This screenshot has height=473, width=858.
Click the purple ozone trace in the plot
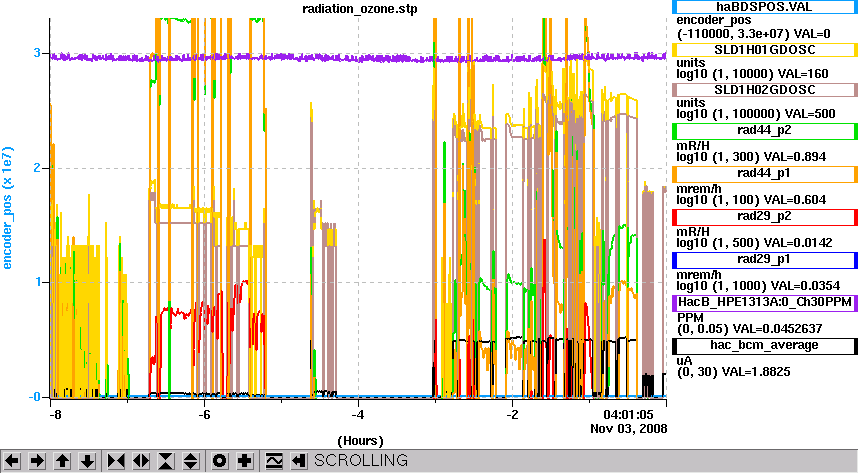pos(358,57)
